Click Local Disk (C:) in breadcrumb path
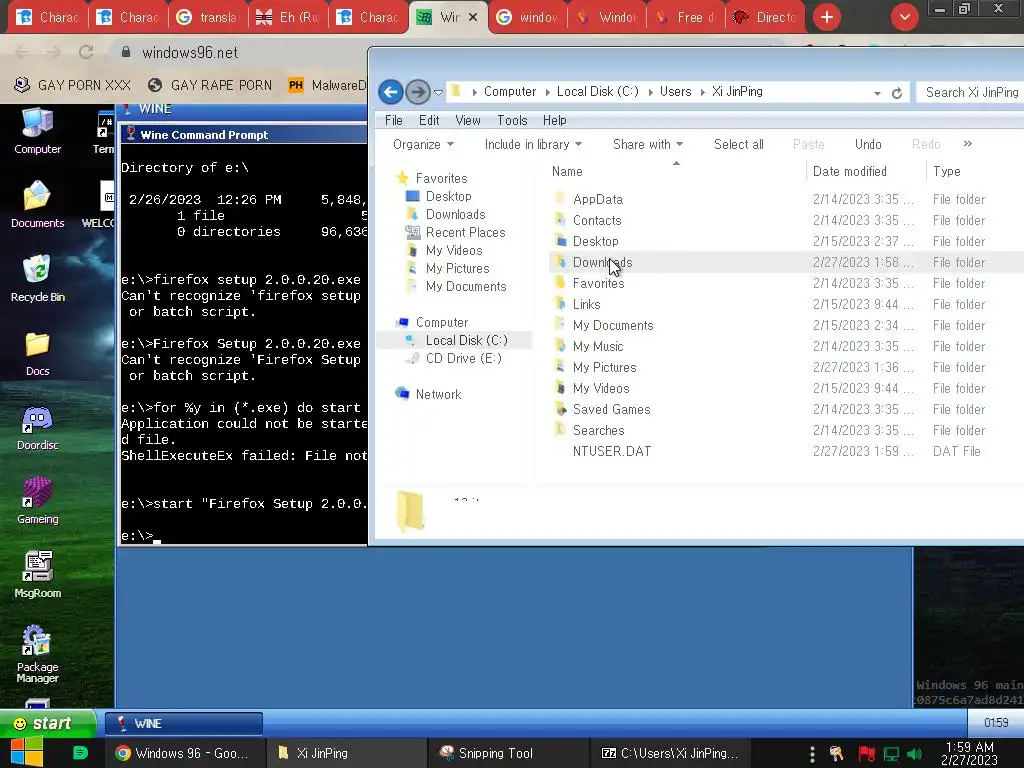This screenshot has height=768, width=1024. pos(598,91)
